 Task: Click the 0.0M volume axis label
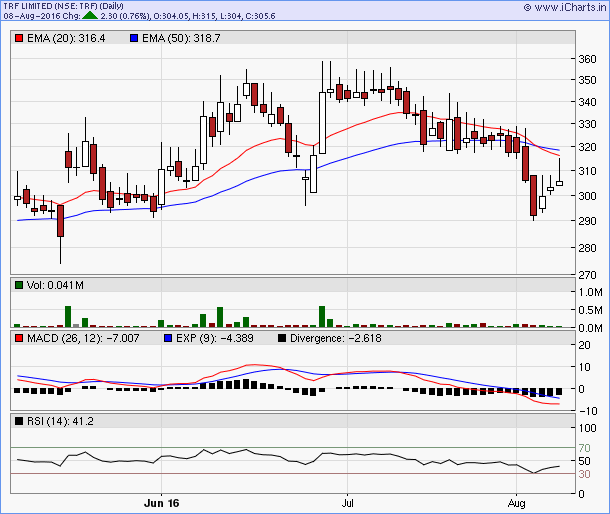pos(591,328)
